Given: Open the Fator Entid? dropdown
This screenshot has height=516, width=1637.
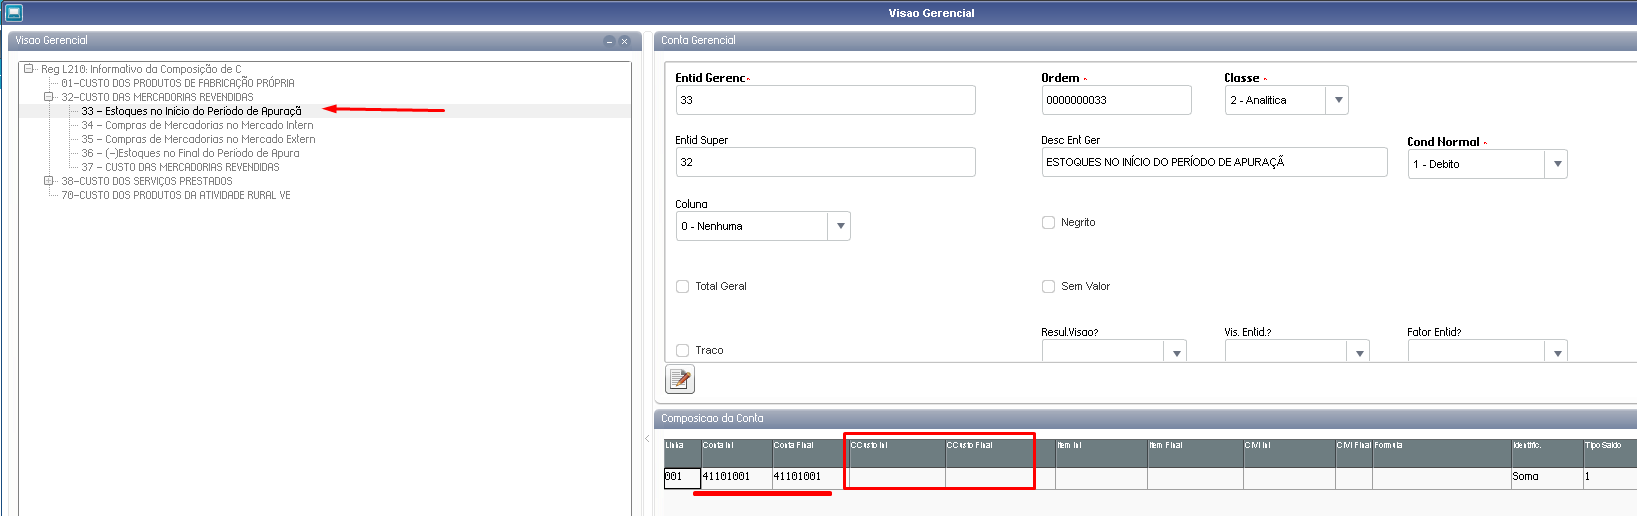Looking at the screenshot, I should 1557,352.
